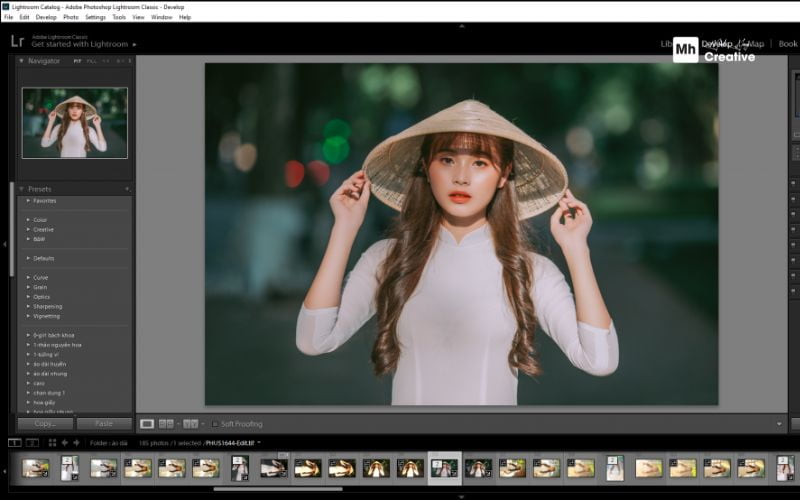Open the View menu
The height and width of the screenshot is (500, 800).
tap(138, 17)
